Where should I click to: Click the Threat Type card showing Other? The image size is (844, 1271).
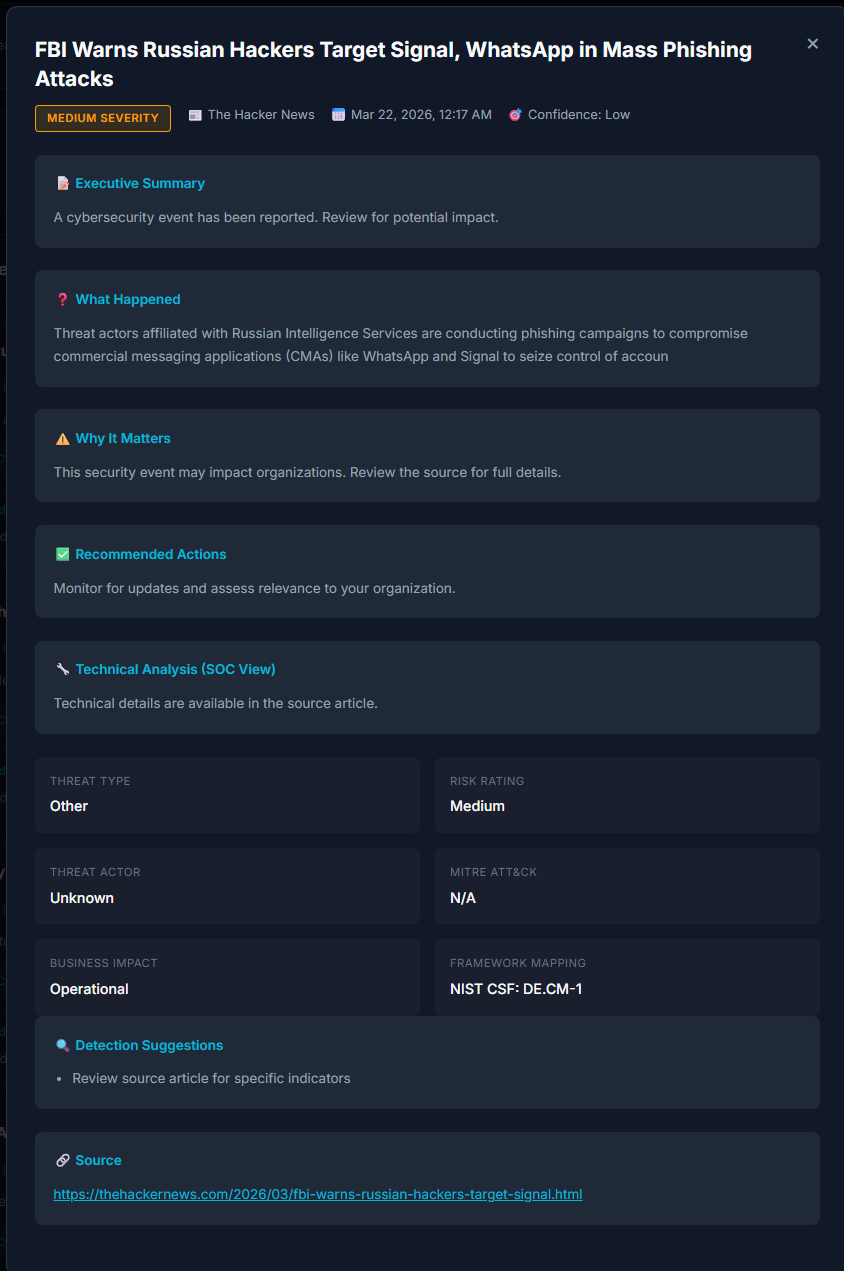pos(227,795)
